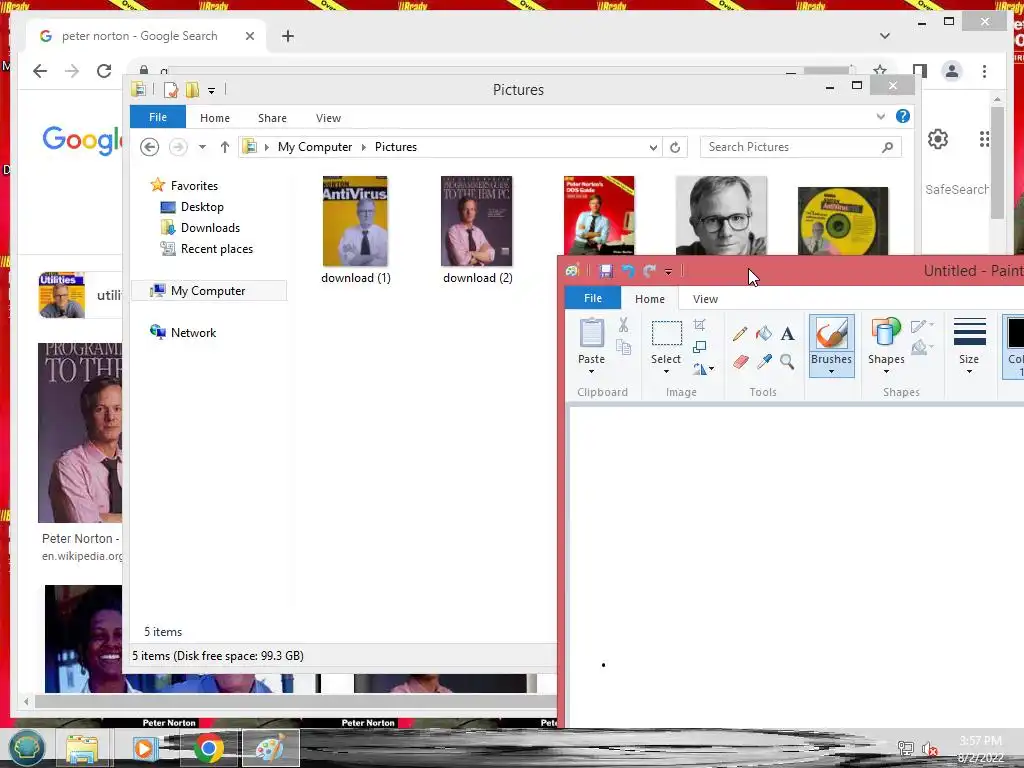The height and width of the screenshot is (768, 1024).
Task: Click the Up one level arrow in Explorer
Action: pos(225,147)
